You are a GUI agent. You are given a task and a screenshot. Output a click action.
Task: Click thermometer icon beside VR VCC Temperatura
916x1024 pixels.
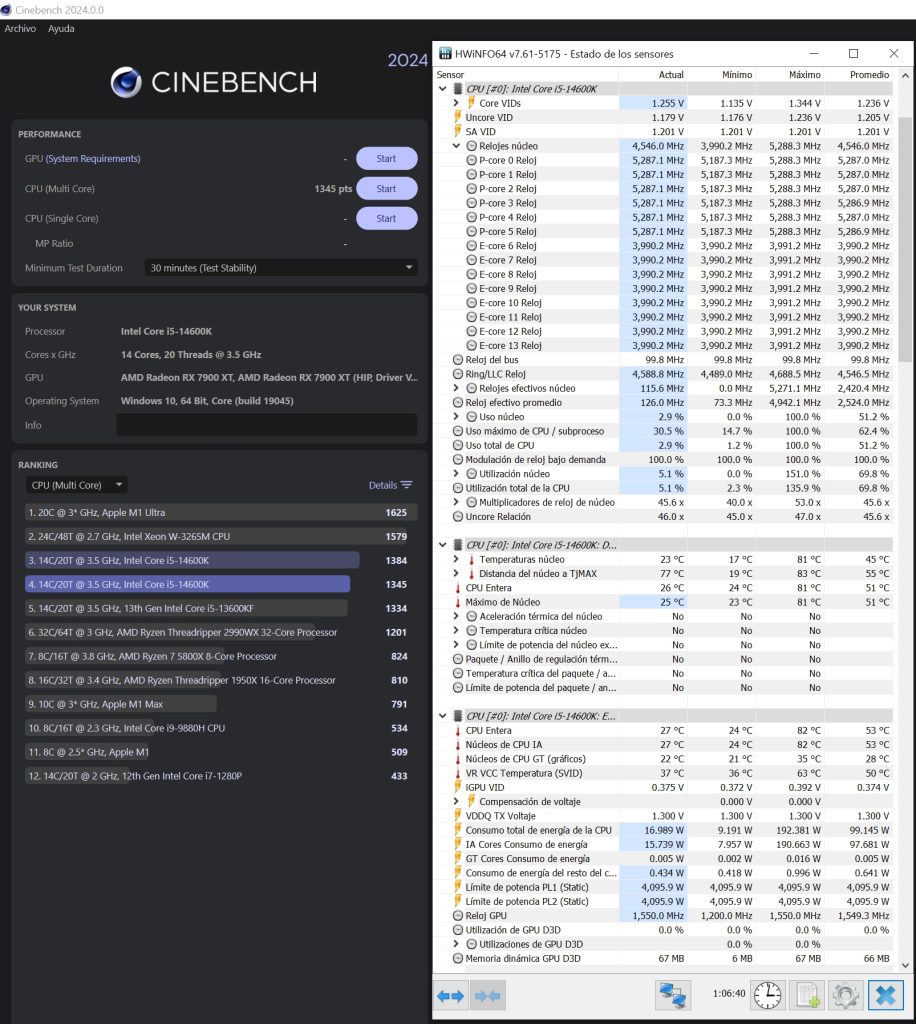(x=458, y=773)
